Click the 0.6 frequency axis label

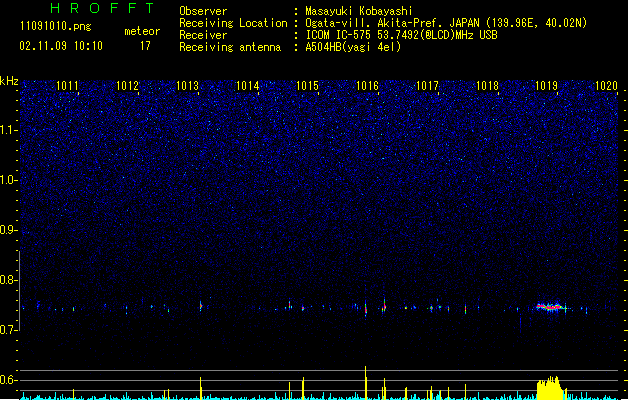coord(9,380)
